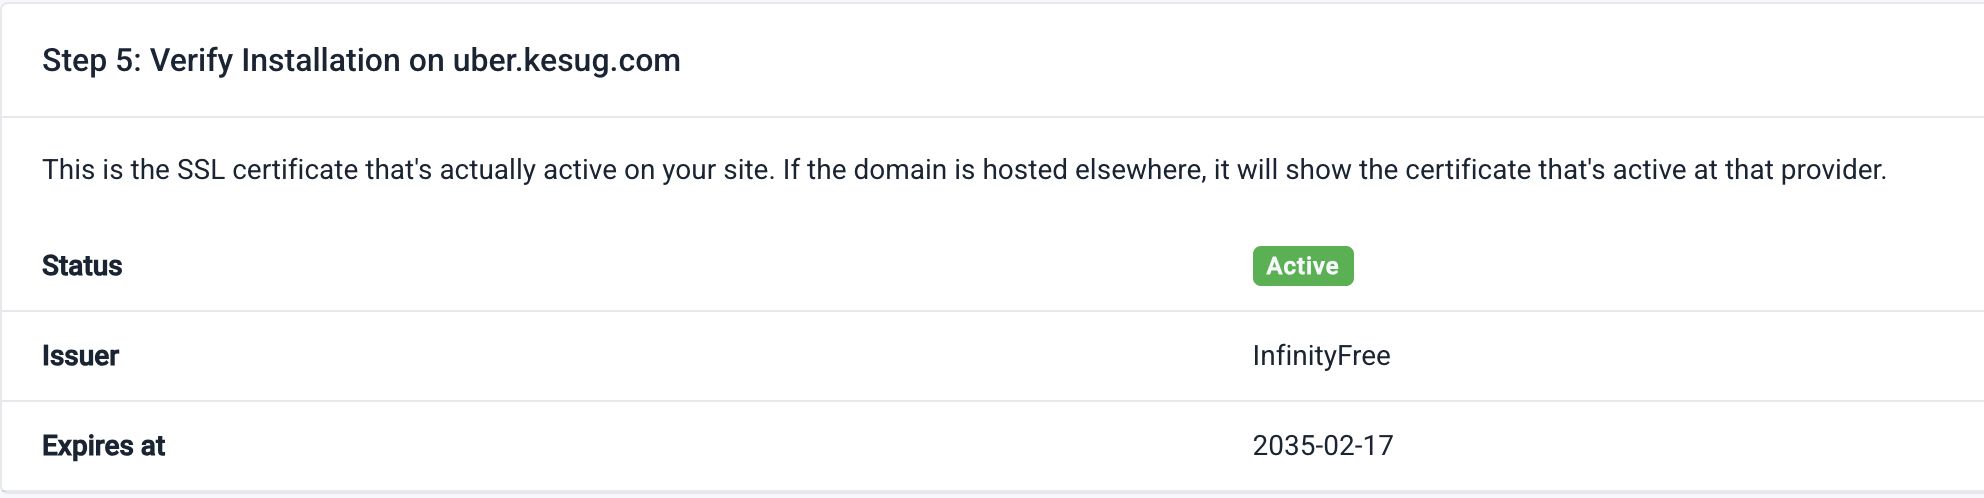The height and width of the screenshot is (498, 1984).
Task: Click uber.kesug.com in the heading
Action: pos(566,61)
